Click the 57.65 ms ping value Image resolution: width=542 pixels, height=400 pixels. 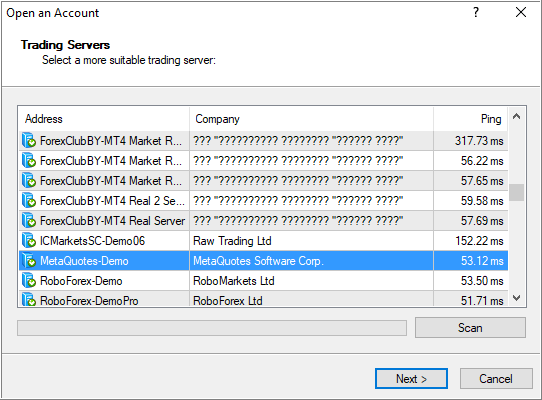482,181
